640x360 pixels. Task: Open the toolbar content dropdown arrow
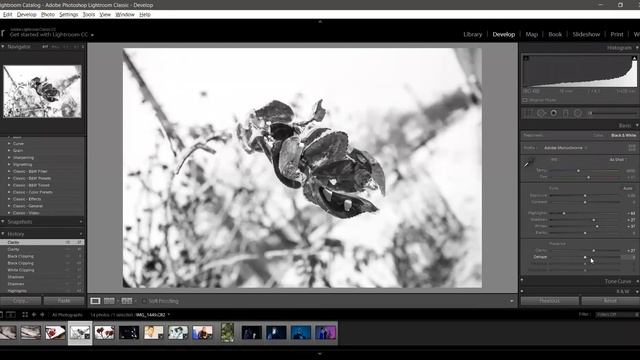(x=512, y=301)
